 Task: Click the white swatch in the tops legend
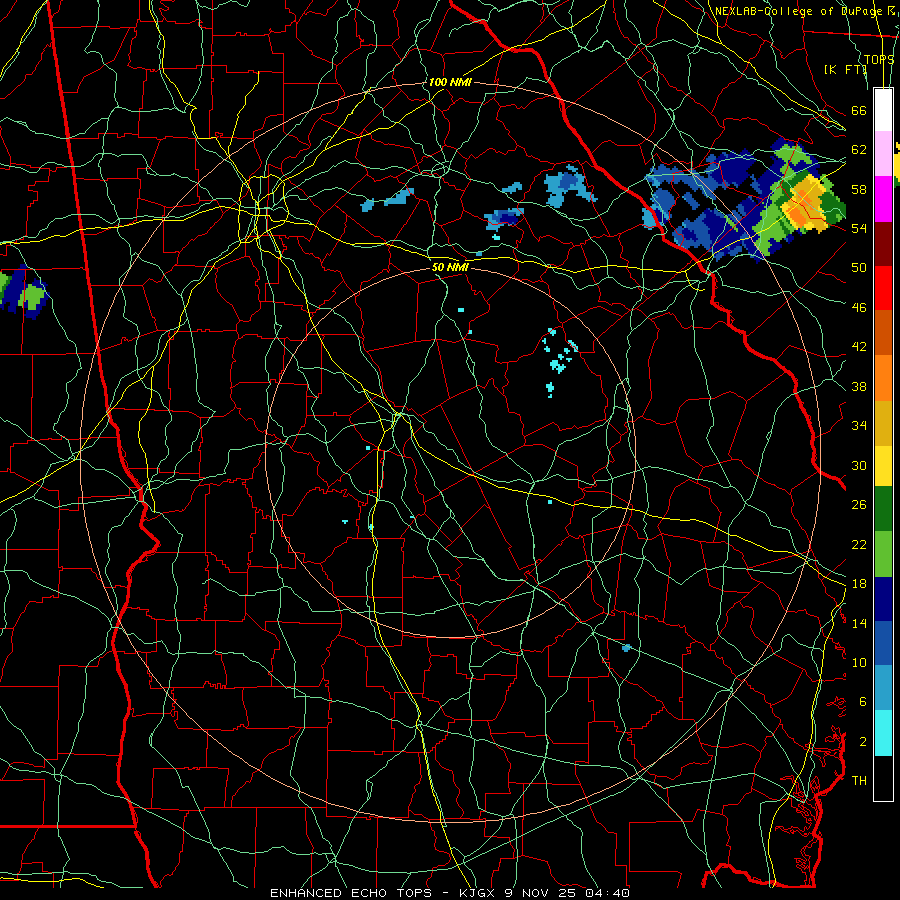tap(883, 110)
